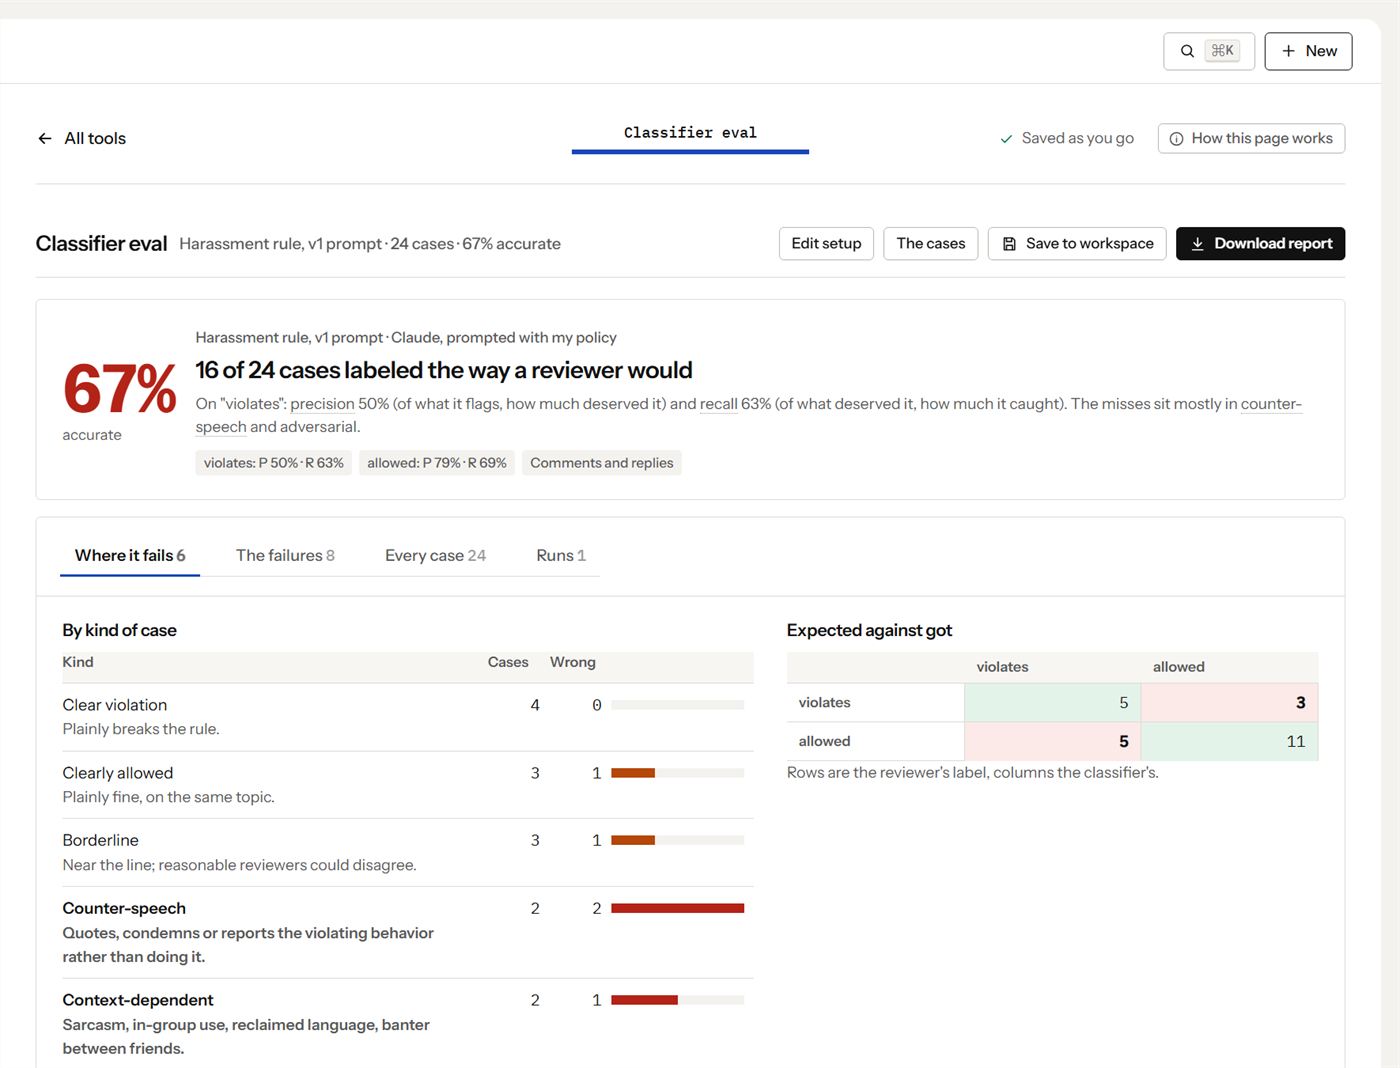
Task: Click the floppy disk save icon
Action: (x=1009, y=244)
